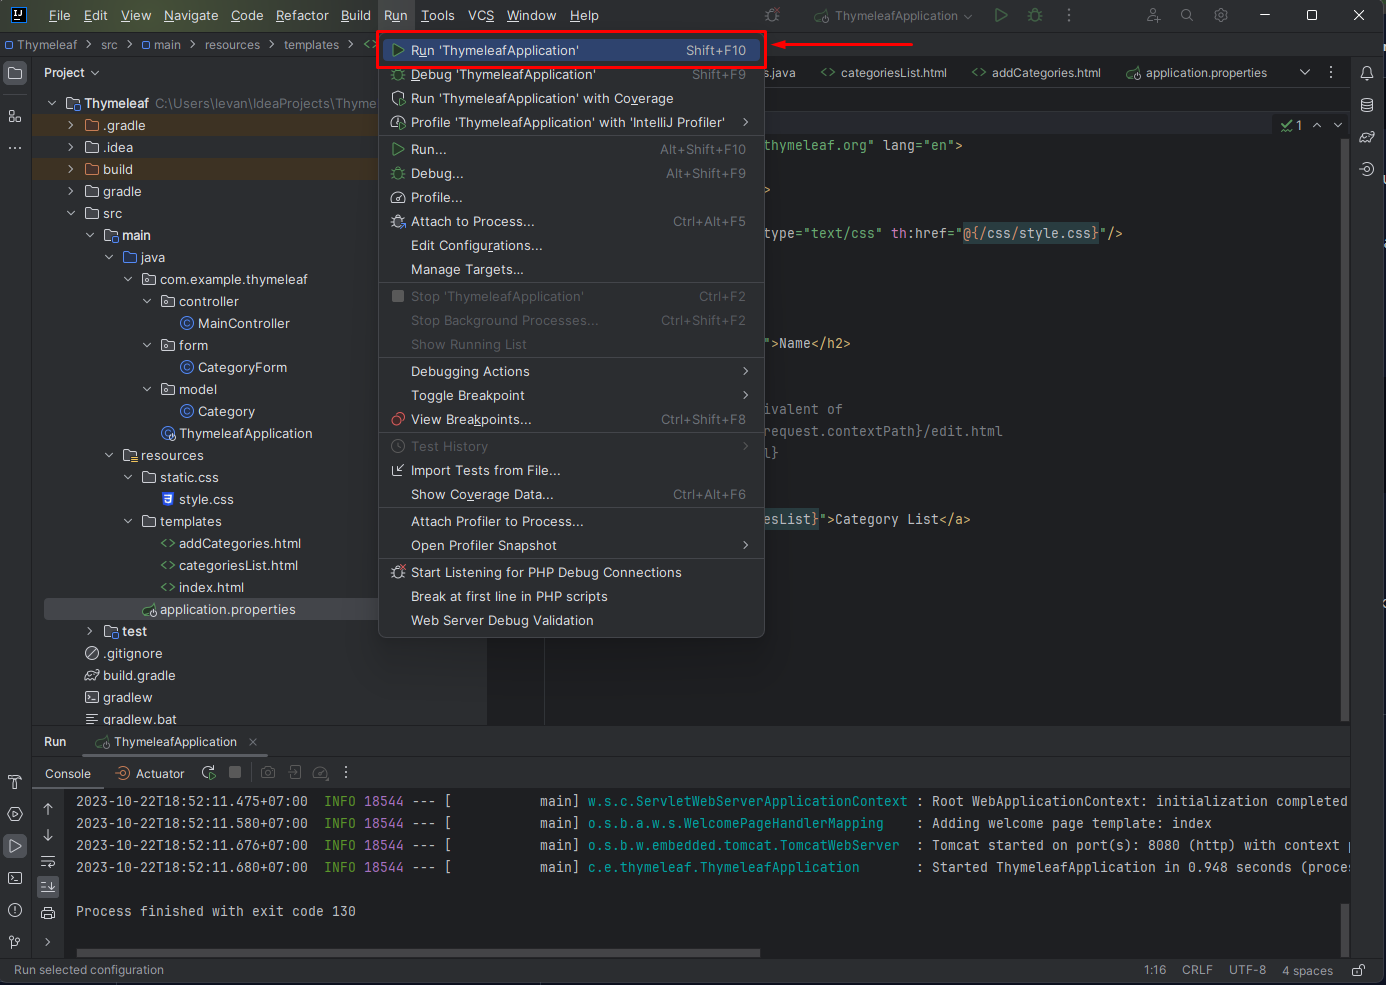Screen dimensions: 1386x985
Task: Expand the .gradle folder
Action: tap(71, 125)
